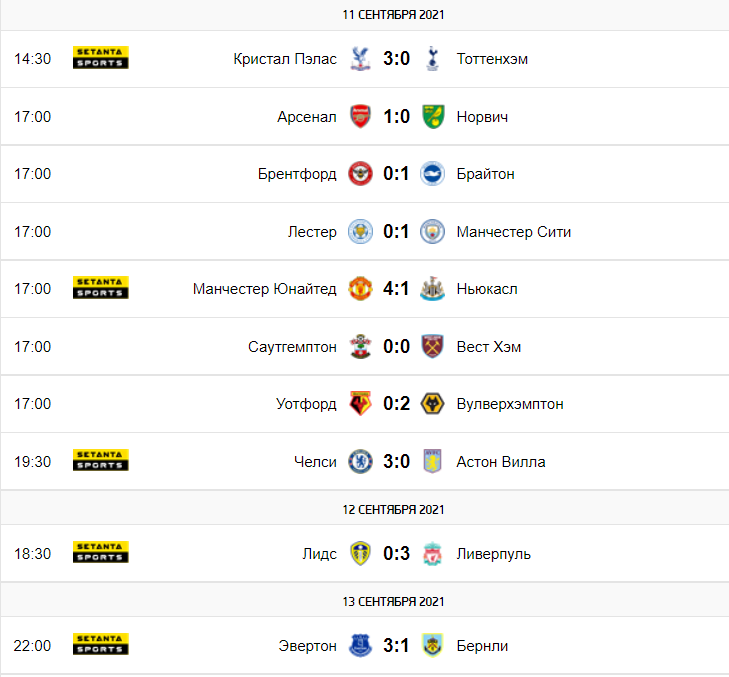Click the Crystal Palace club crest
This screenshot has height=677, width=729.
coord(360,59)
